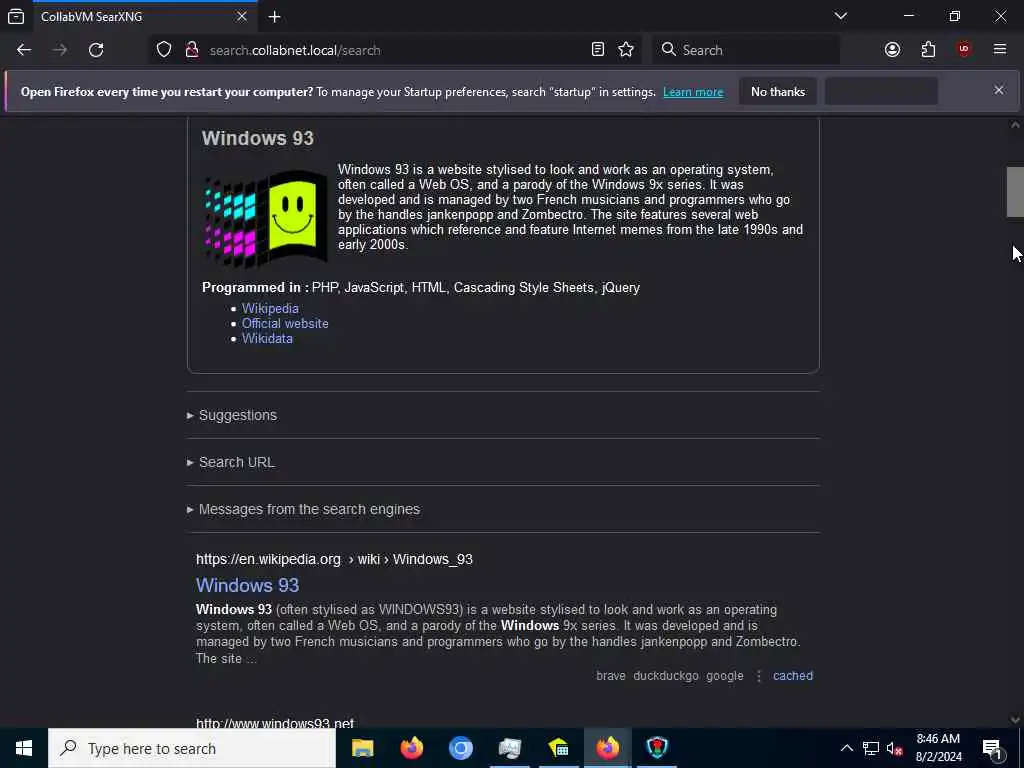The image size is (1024, 768).
Task: Open the clock showing 8:46 AM
Action: point(938,748)
